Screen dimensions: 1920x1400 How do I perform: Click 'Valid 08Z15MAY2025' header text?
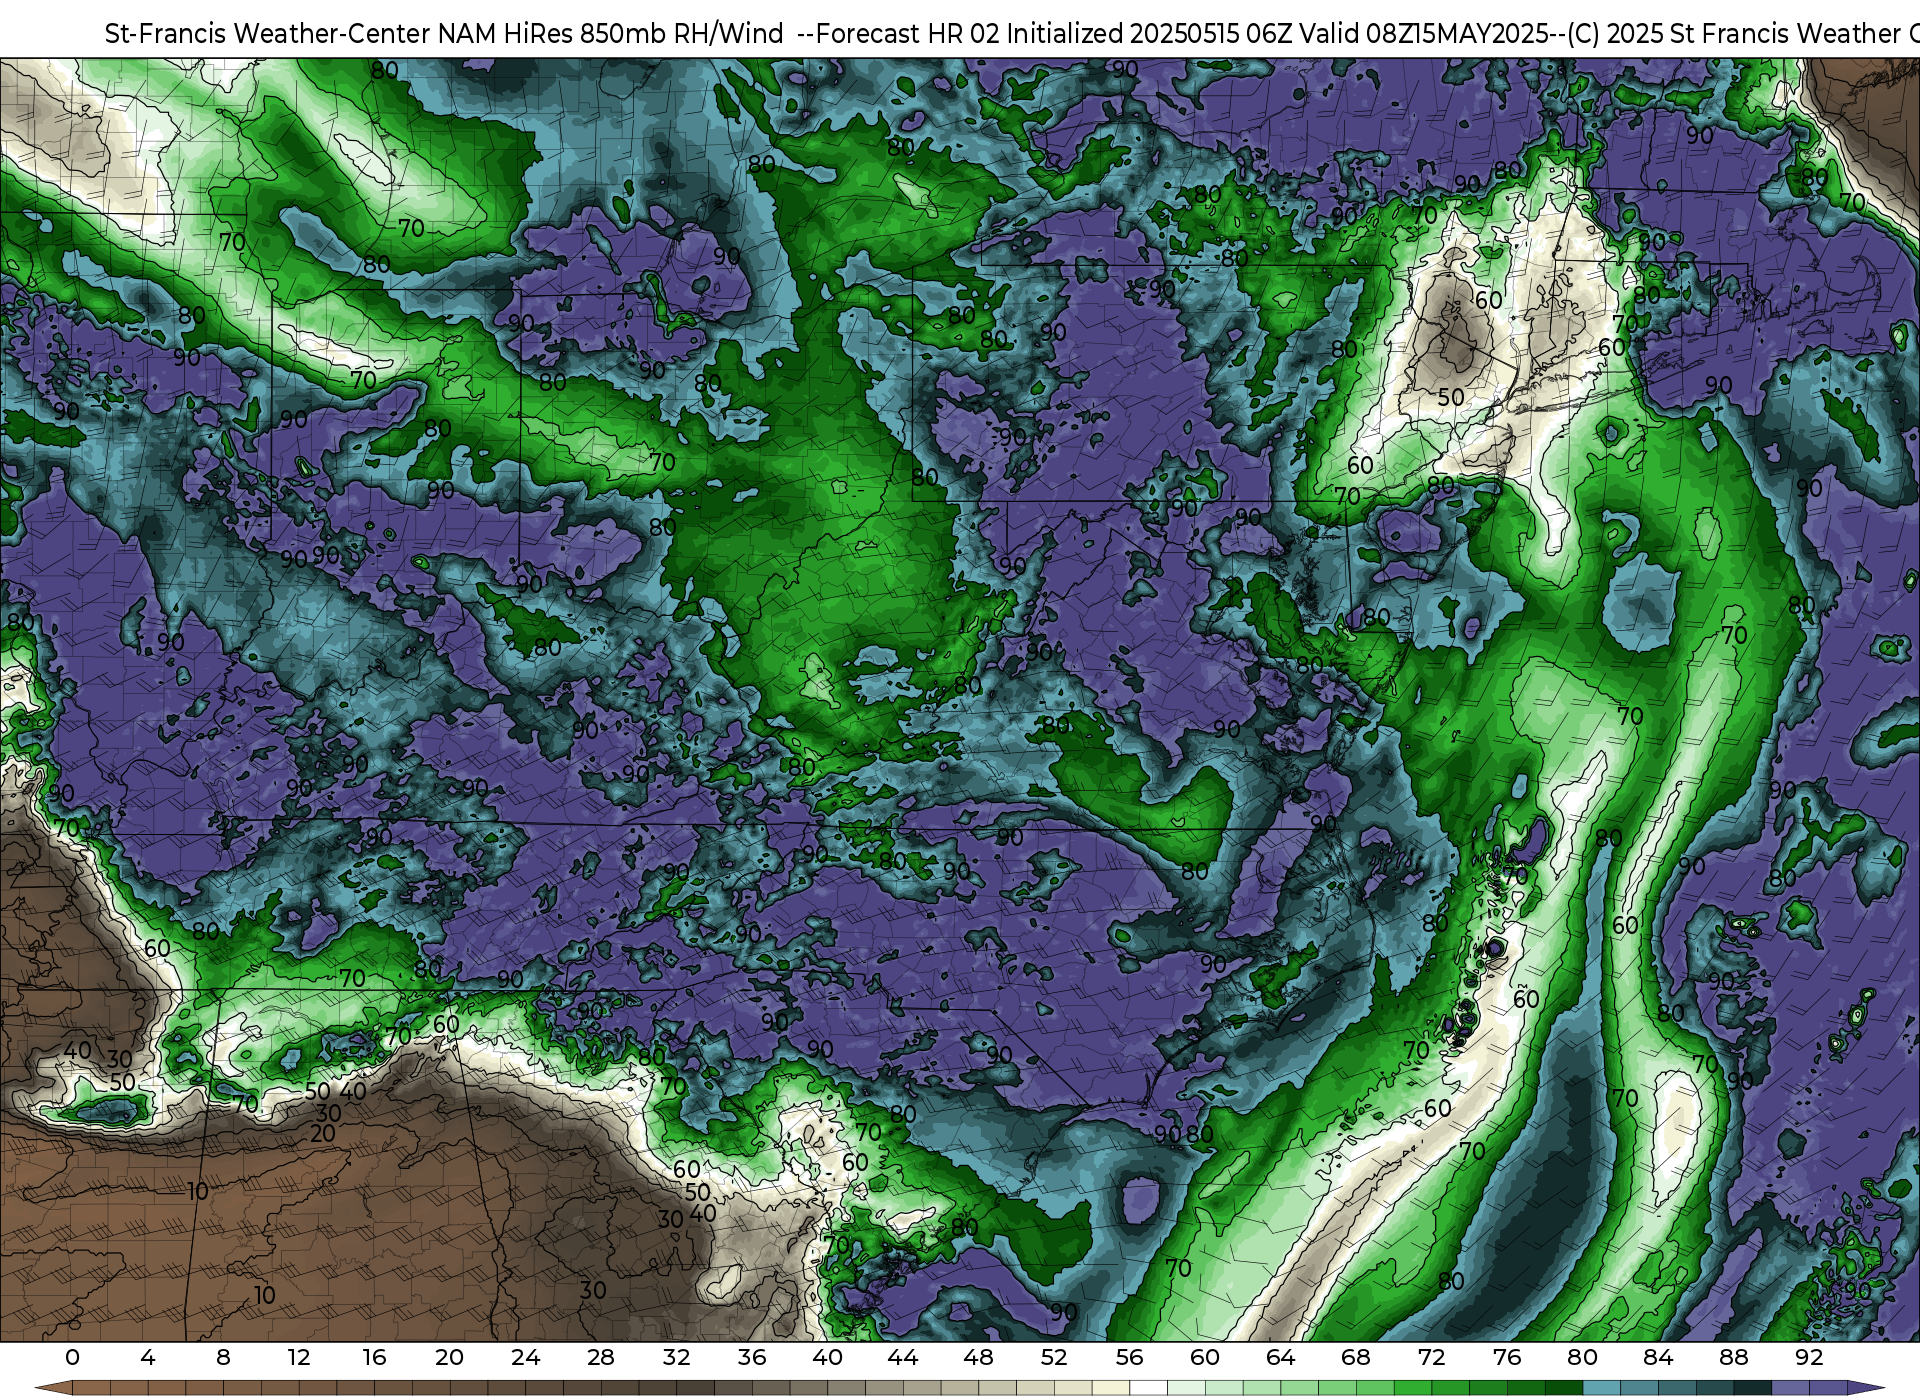coord(1424,34)
